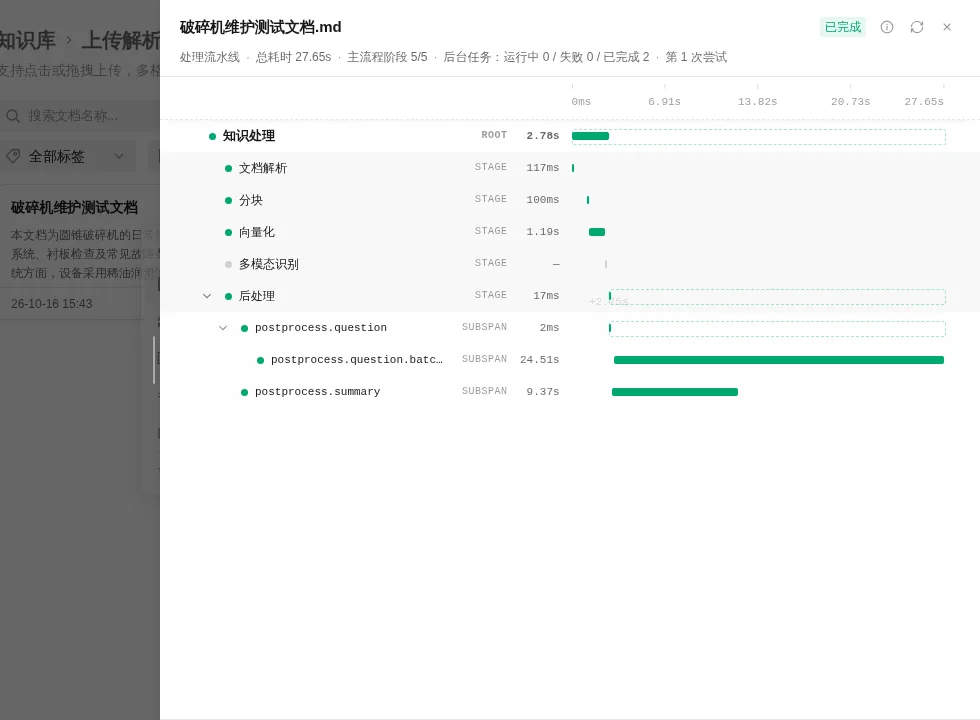Select the postprocess.question.batc… subspan row
The image size is (980, 720).
[x=570, y=359]
